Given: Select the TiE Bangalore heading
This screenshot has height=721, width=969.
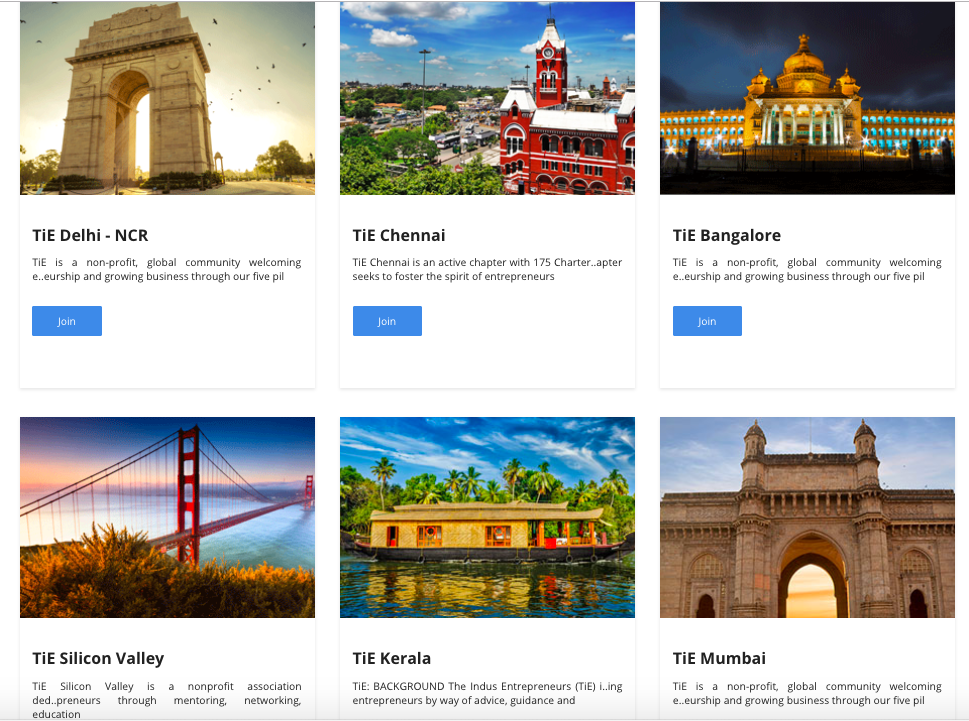Looking at the screenshot, I should [x=727, y=235].
